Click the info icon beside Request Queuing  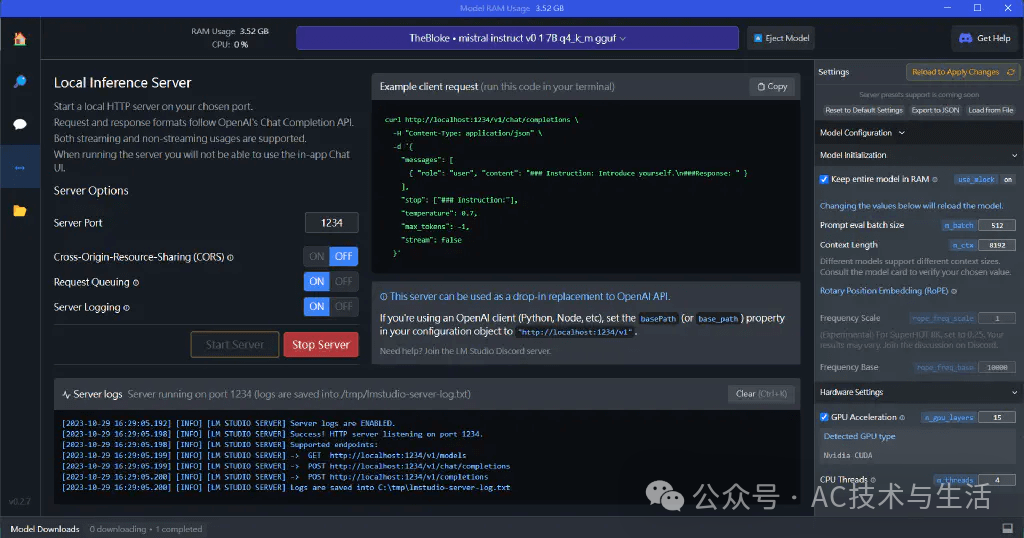coord(136,283)
